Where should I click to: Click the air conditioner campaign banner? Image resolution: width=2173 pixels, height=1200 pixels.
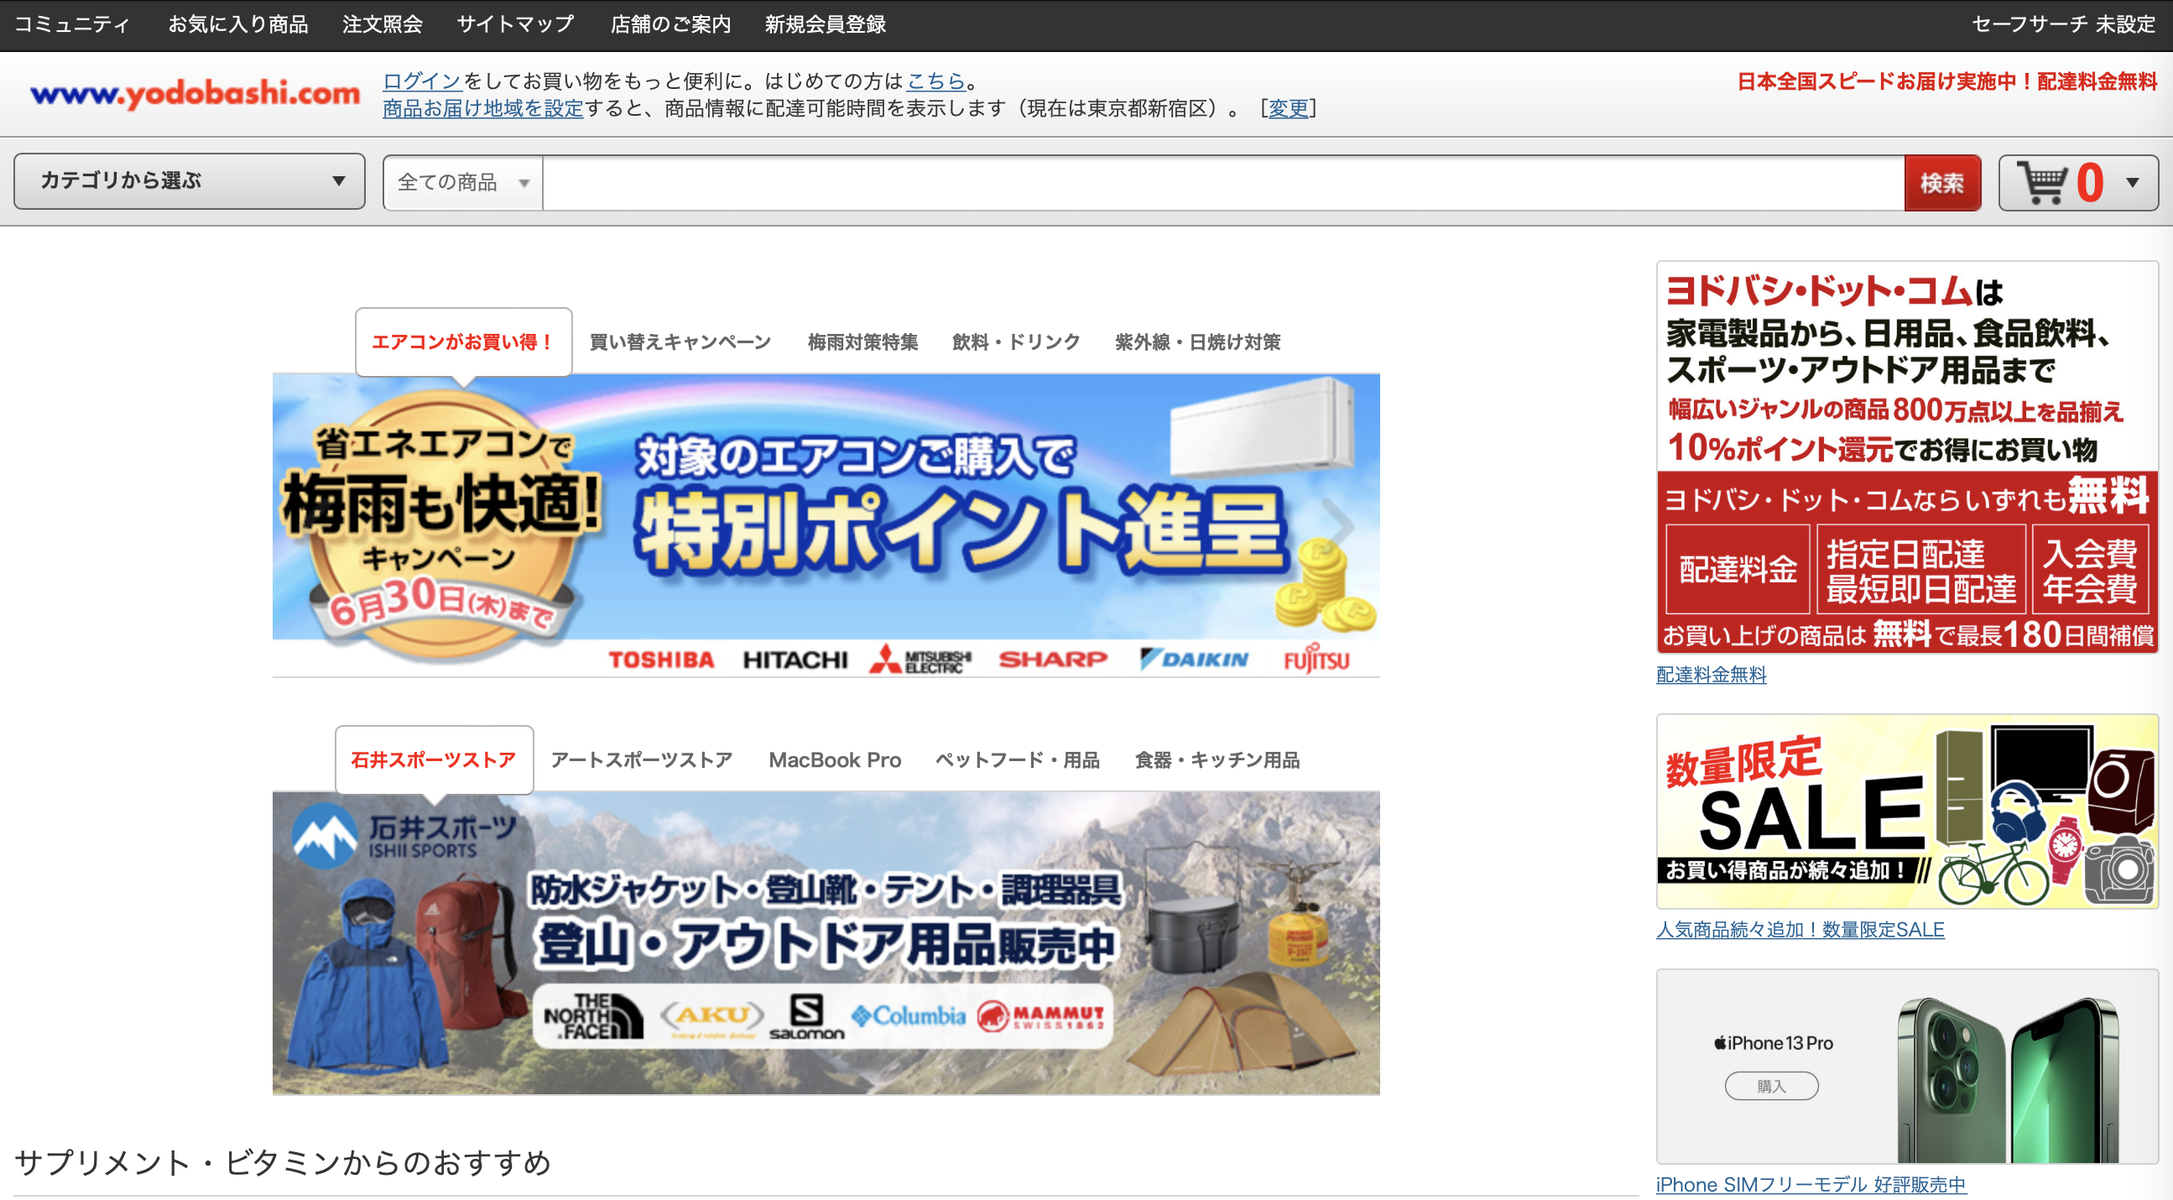coord(826,525)
